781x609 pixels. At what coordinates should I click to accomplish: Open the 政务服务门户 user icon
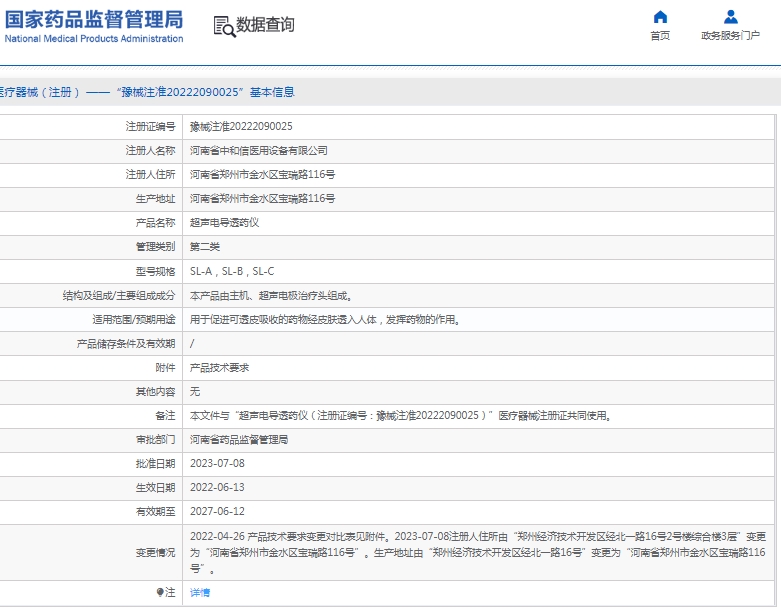point(731,17)
